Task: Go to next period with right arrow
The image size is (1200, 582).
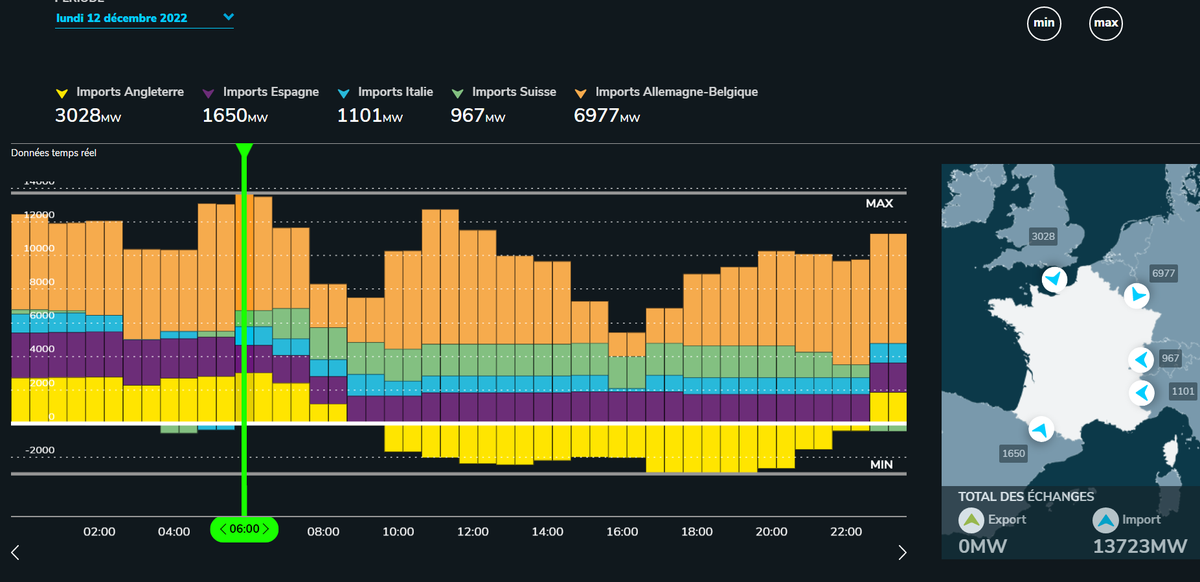Action: pyautogui.click(x=902, y=552)
